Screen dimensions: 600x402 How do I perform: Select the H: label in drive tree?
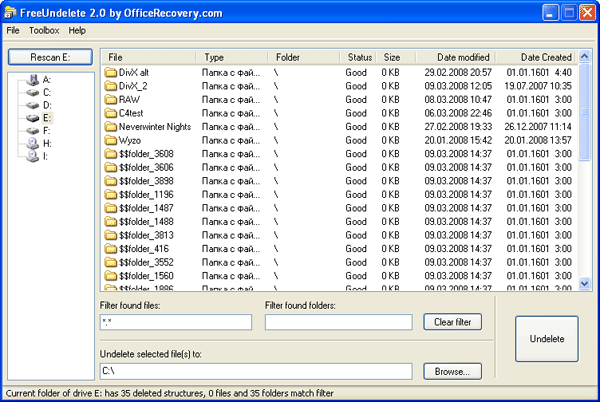click(47, 143)
